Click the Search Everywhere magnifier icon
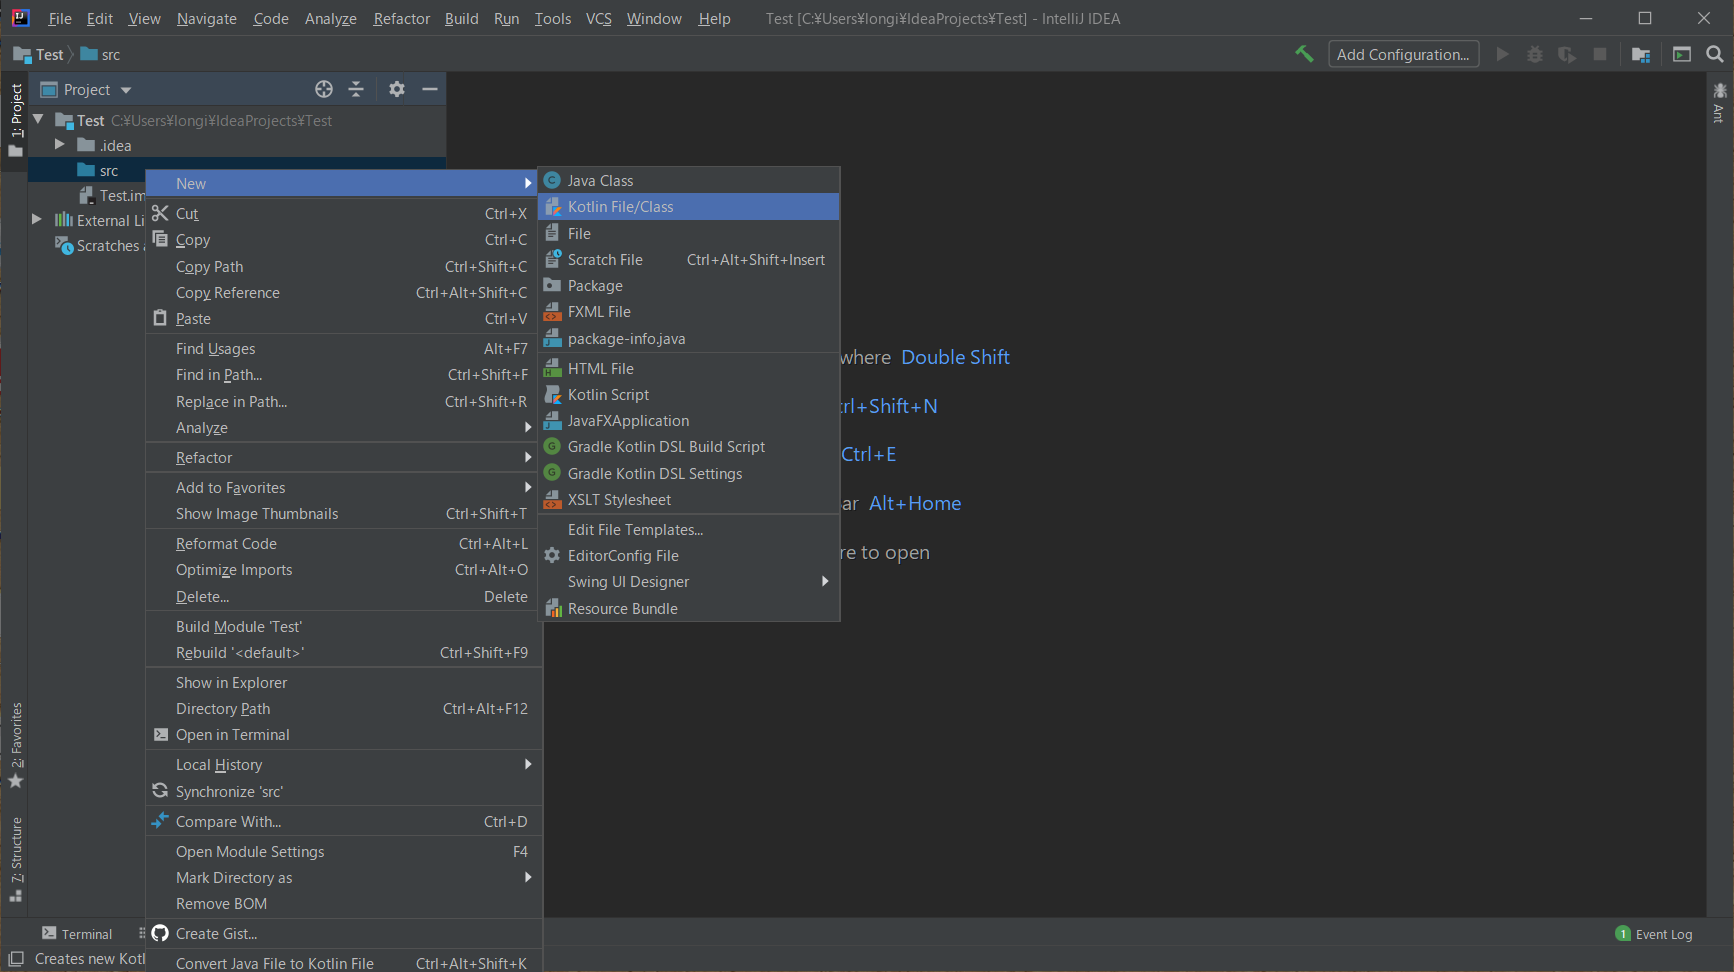Viewport: 1734px width, 972px height. click(x=1715, y=54)
